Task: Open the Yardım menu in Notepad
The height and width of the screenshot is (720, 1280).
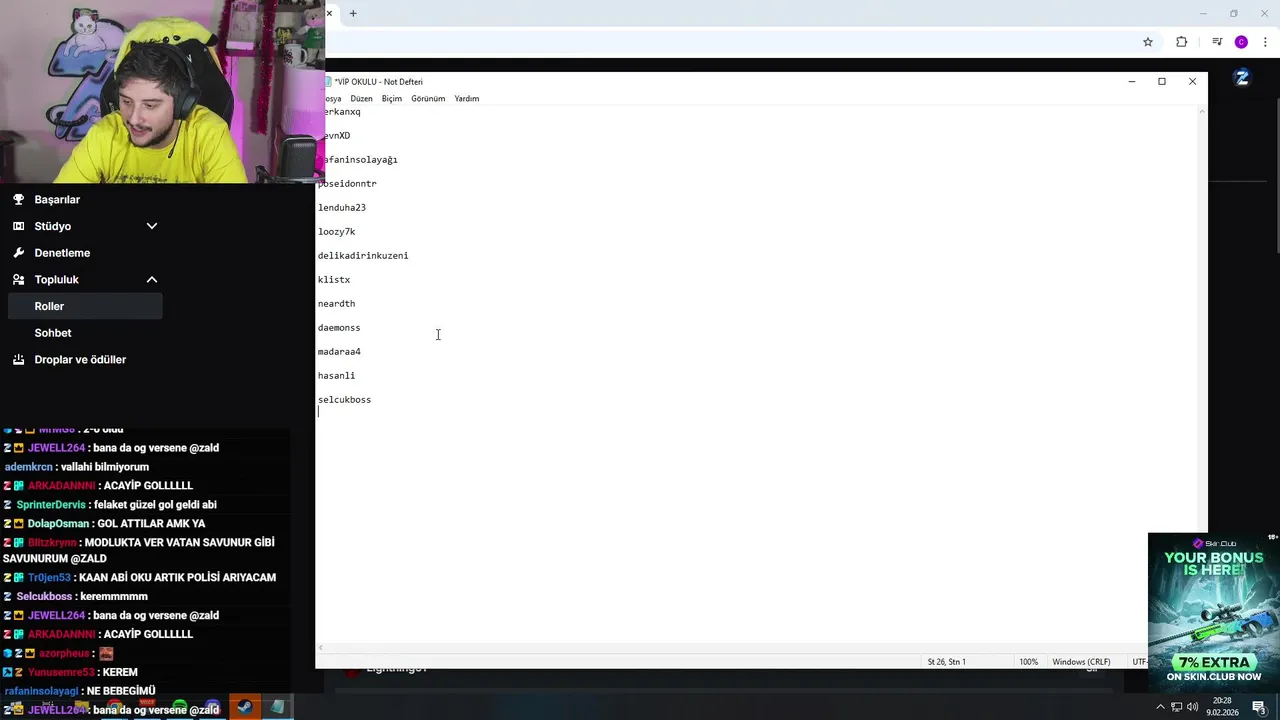Action: 467,99
